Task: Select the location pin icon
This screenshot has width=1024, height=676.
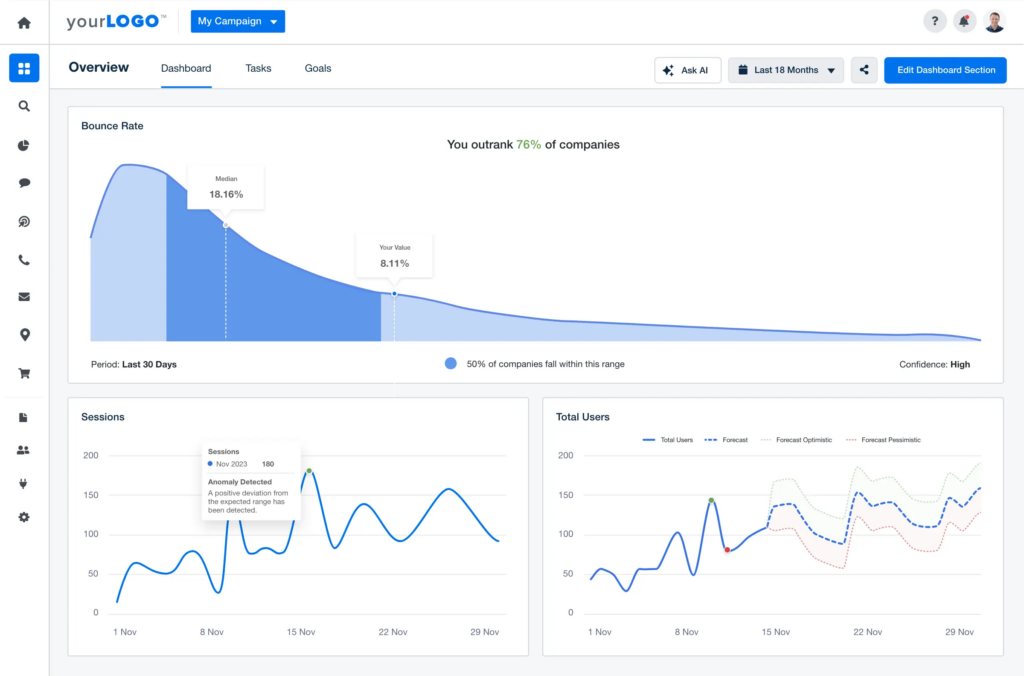Action: pyautogui.click(x=24, y=335)
